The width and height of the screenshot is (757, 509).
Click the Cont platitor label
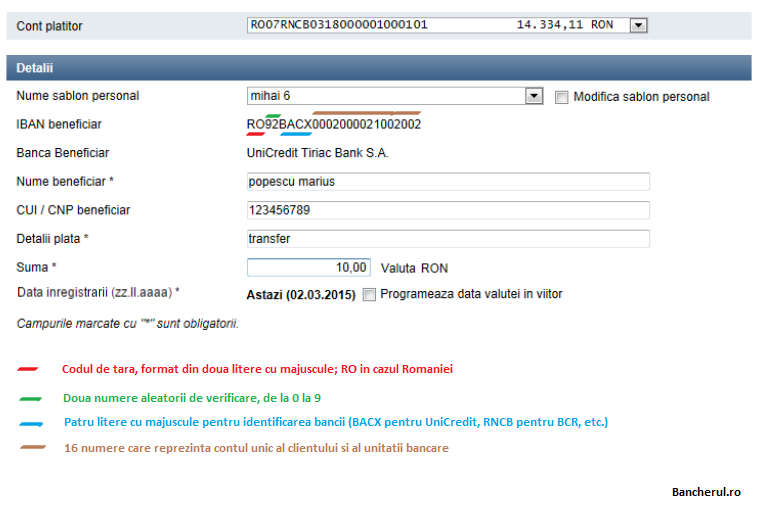(49, 26)
